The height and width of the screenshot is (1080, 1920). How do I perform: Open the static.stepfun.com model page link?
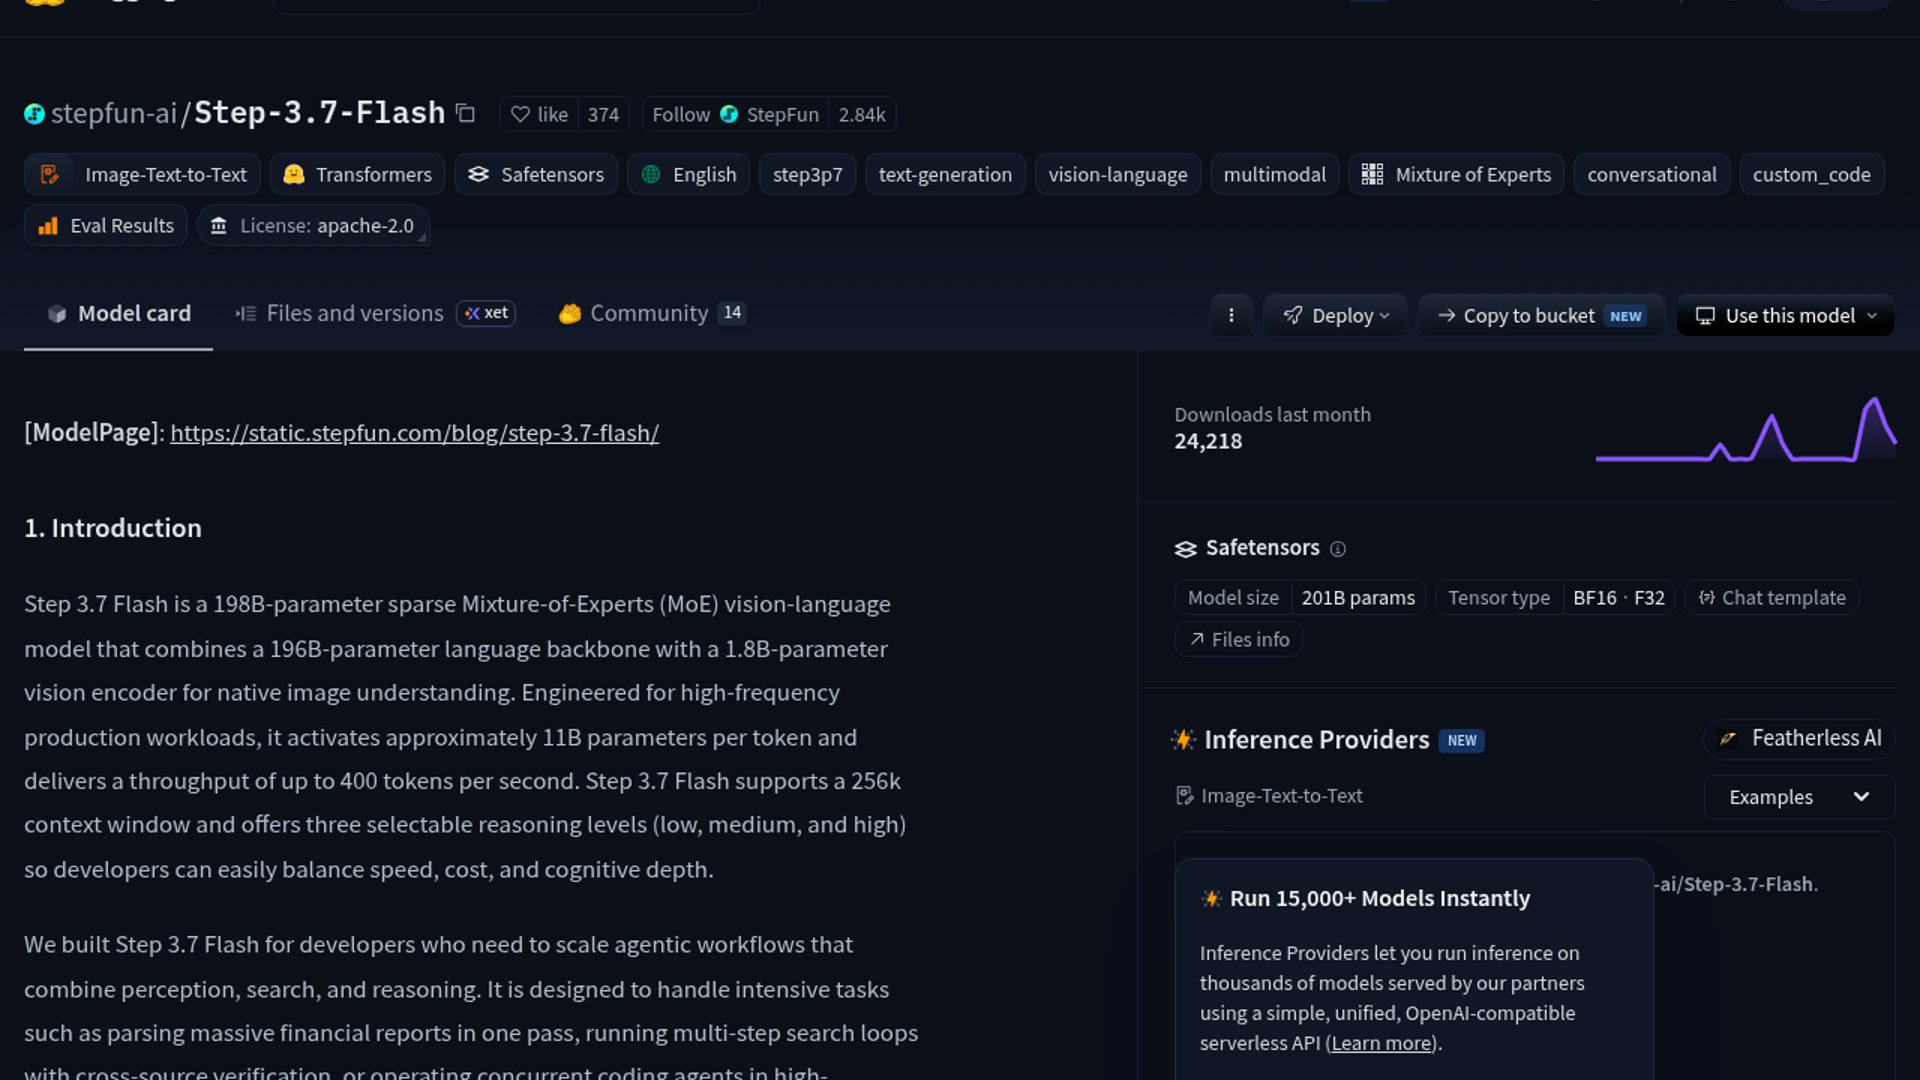(414, 433)
